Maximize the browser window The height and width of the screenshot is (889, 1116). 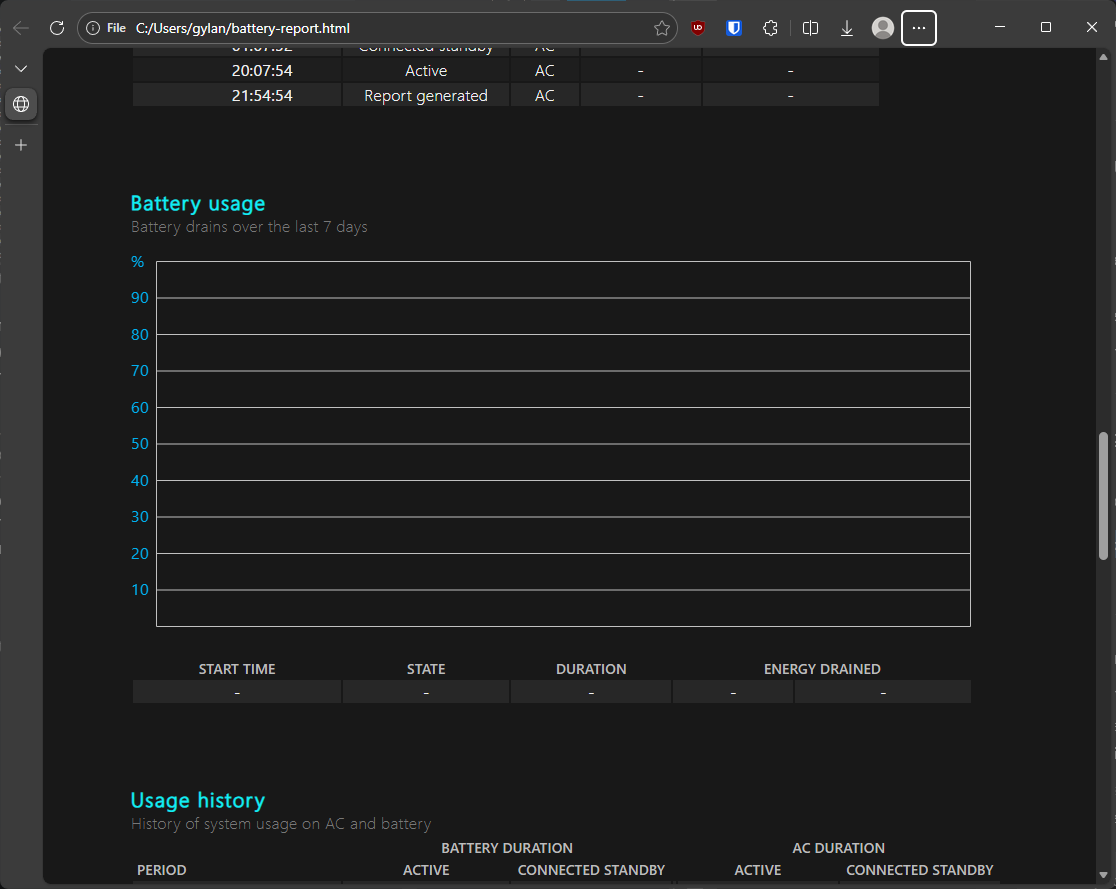tap(1045, 28)
